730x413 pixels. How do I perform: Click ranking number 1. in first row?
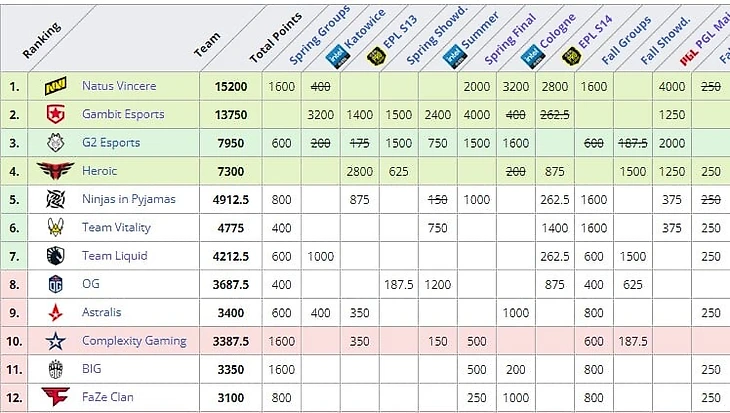pyautogui.click(x=14, y=87)
